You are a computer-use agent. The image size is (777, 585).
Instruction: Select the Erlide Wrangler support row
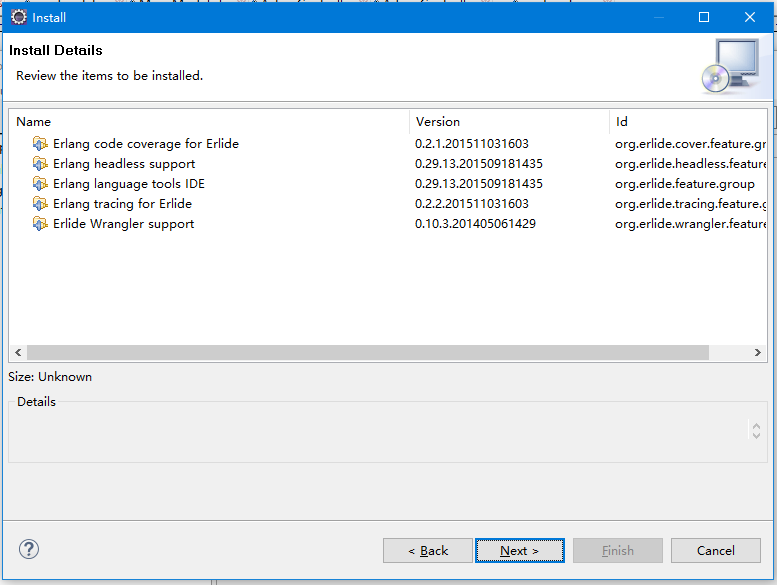pyautogui.click(x=388, y=224)
